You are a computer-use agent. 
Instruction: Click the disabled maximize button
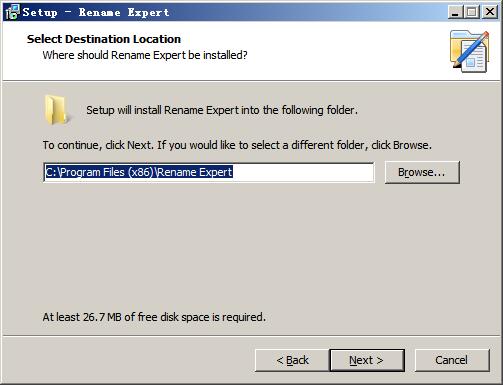472,12
